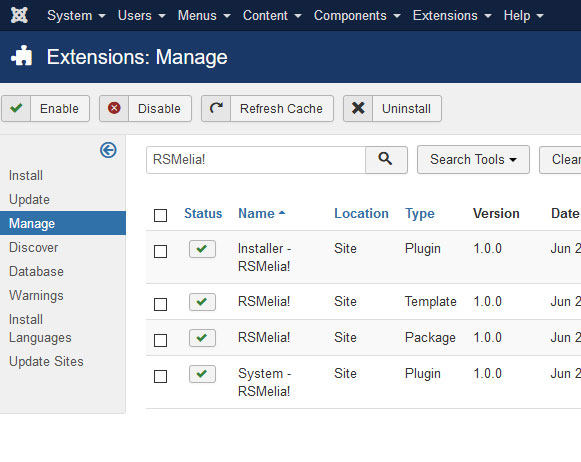This screenshot has height=462, width=581.
Task: Select Manage in the sidebar
Action: click(63, 223)
